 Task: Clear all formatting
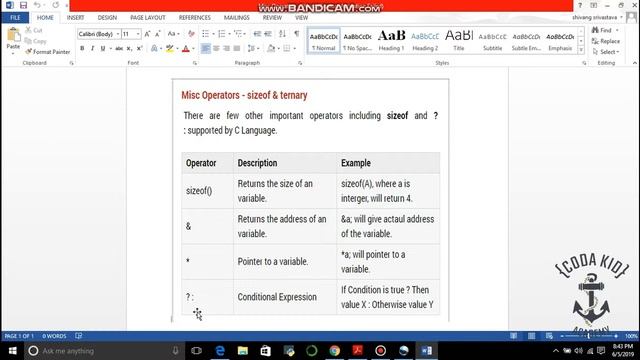pos(191,34)
